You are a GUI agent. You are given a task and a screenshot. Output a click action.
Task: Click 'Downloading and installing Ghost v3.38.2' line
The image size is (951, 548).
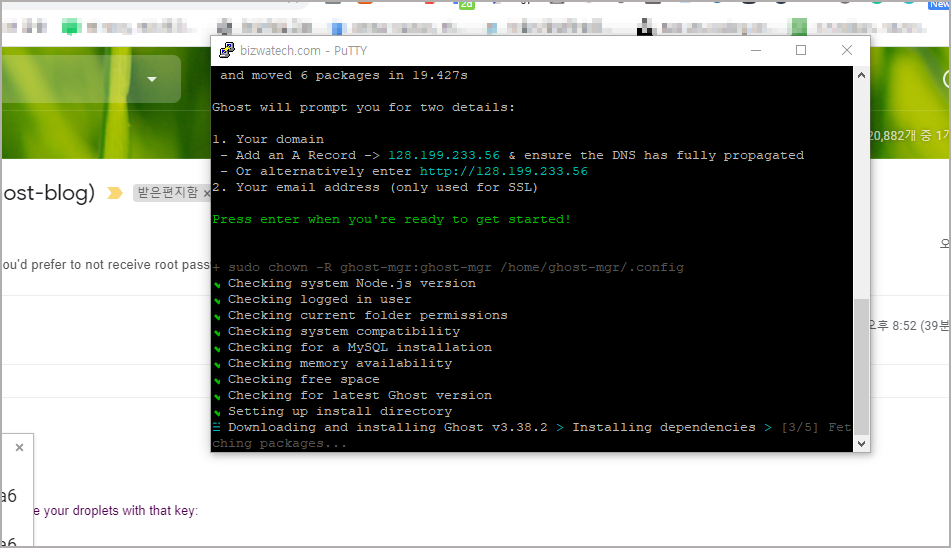(388, 427)
